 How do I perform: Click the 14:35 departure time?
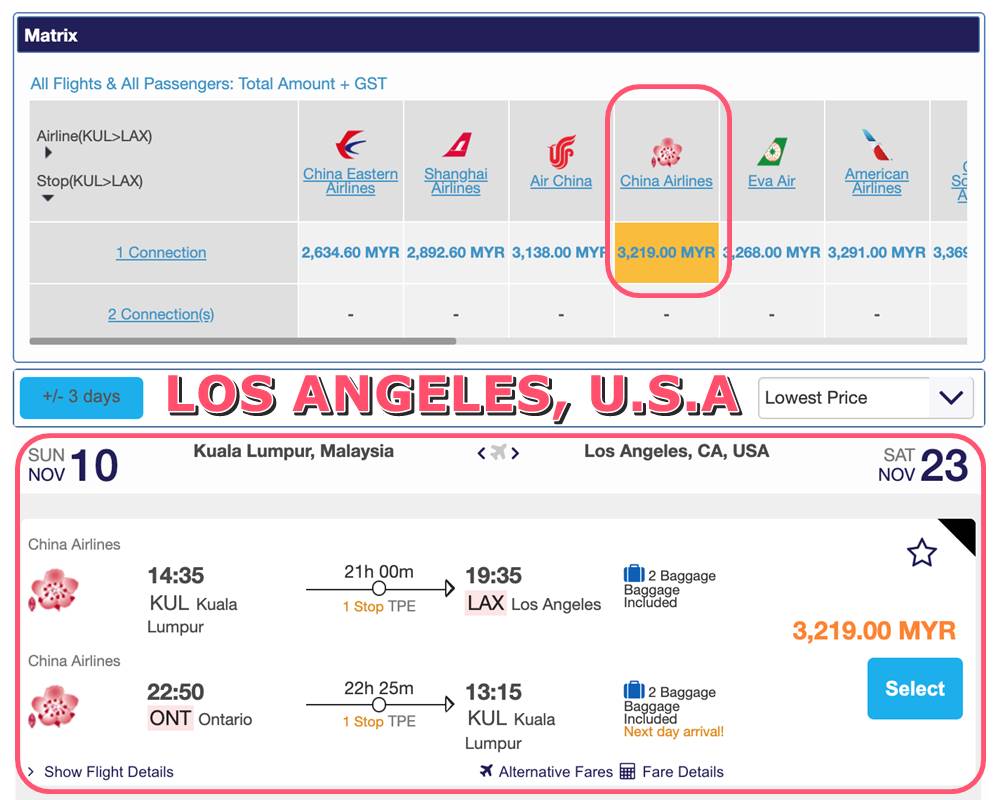(x=175, y=575)
